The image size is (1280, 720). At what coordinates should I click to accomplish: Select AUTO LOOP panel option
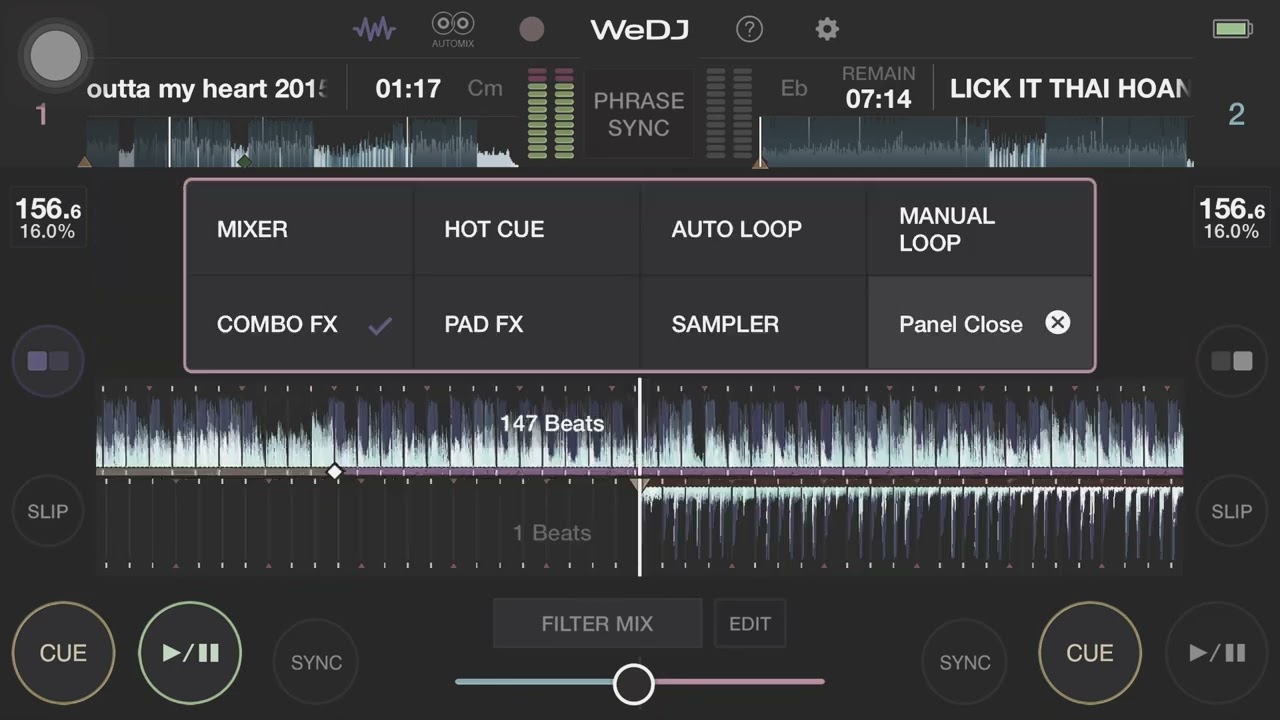(x=753, y=229)
